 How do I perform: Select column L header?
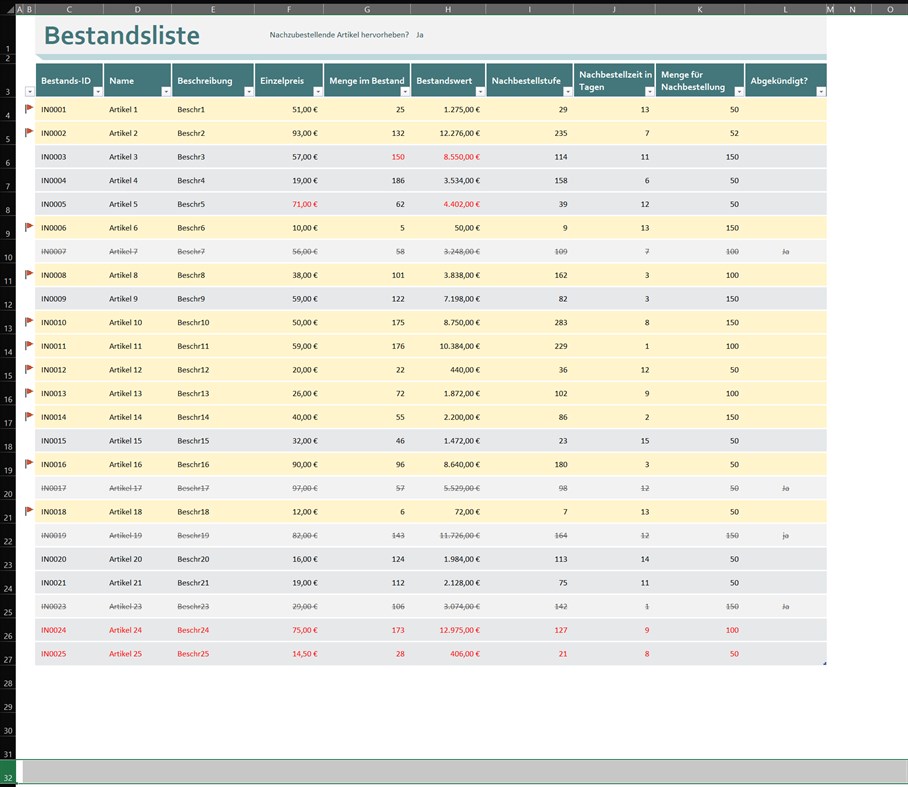(785, 9)
